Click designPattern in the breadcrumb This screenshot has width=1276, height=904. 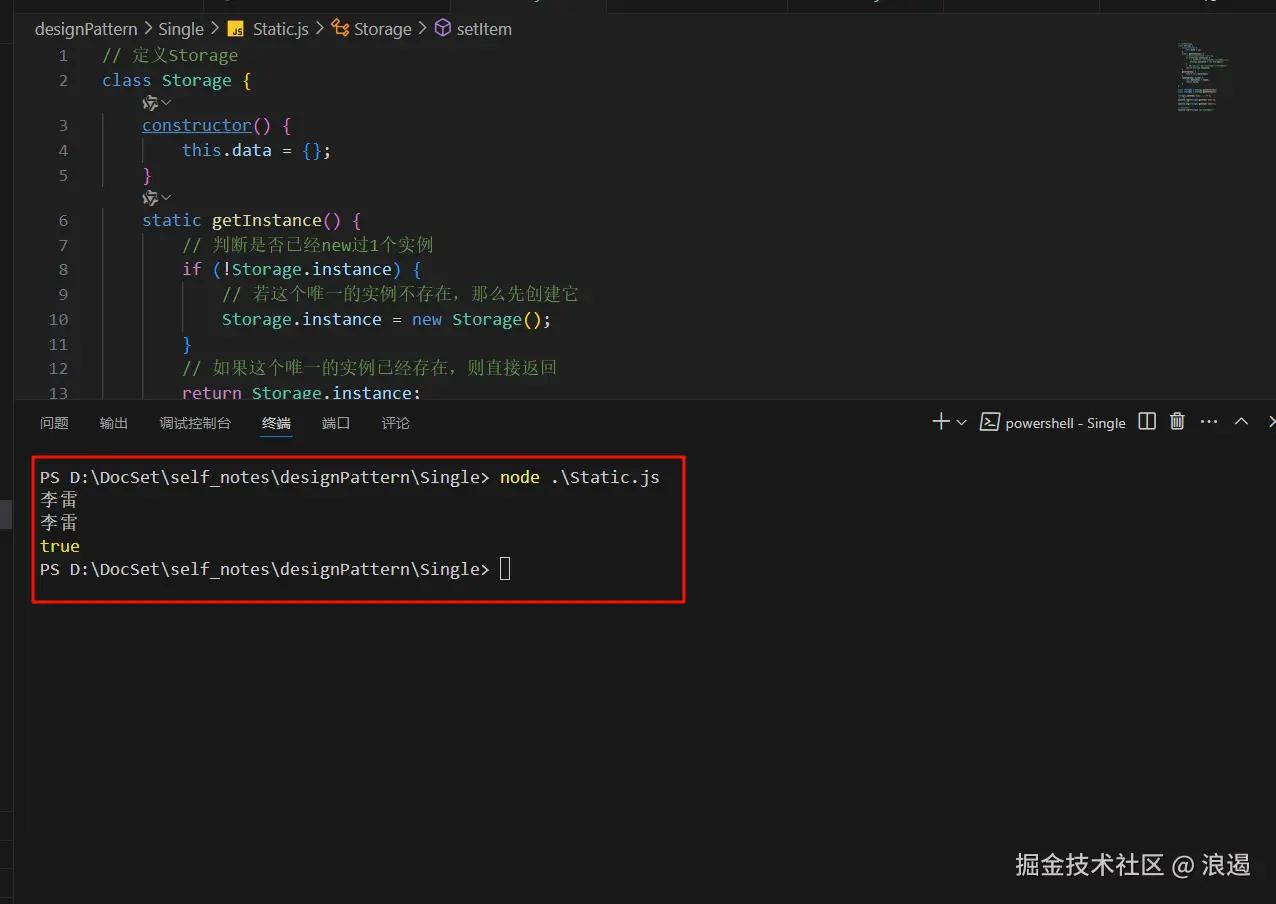pos(86,29)
